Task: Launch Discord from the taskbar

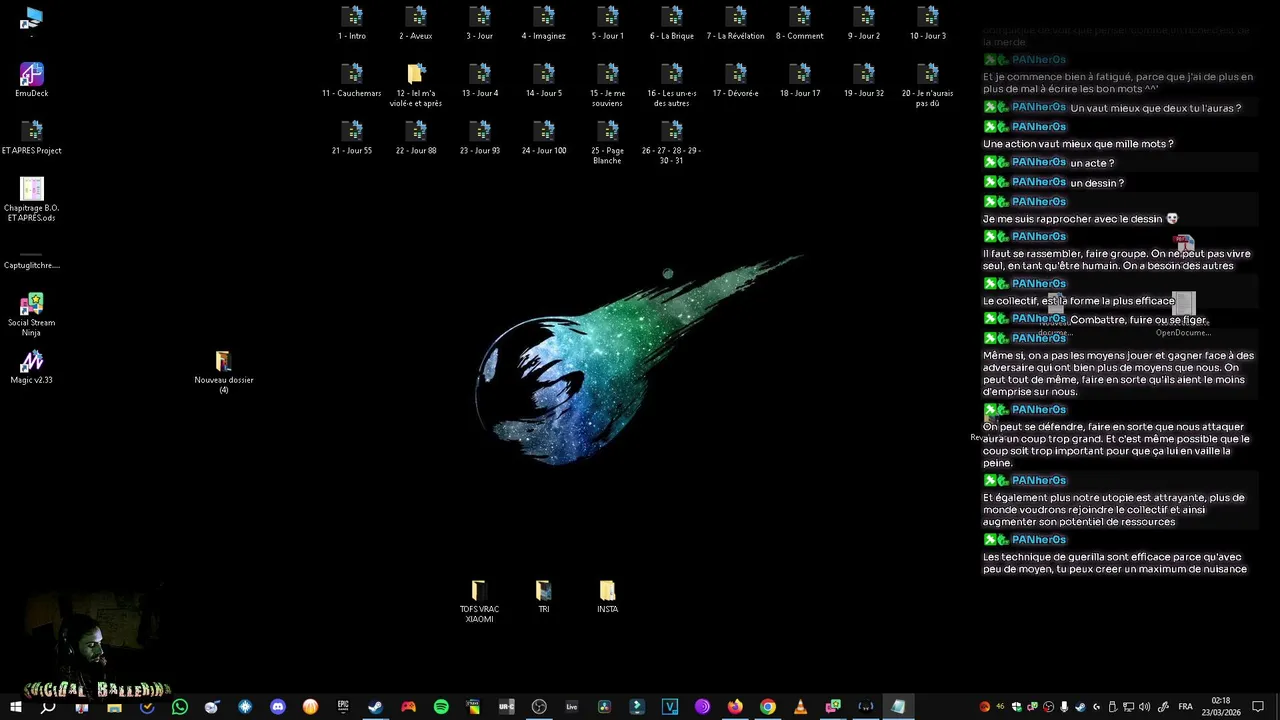Action: point(278,707)
